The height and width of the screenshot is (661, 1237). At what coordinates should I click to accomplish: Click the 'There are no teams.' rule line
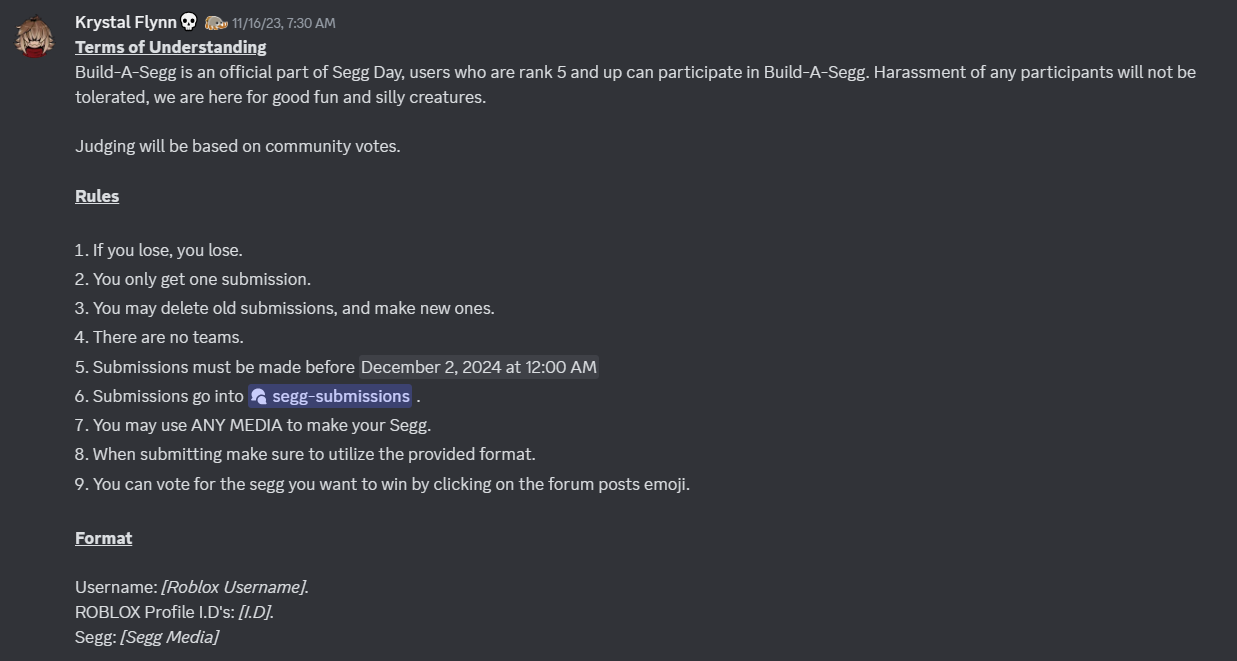(159, 337)
